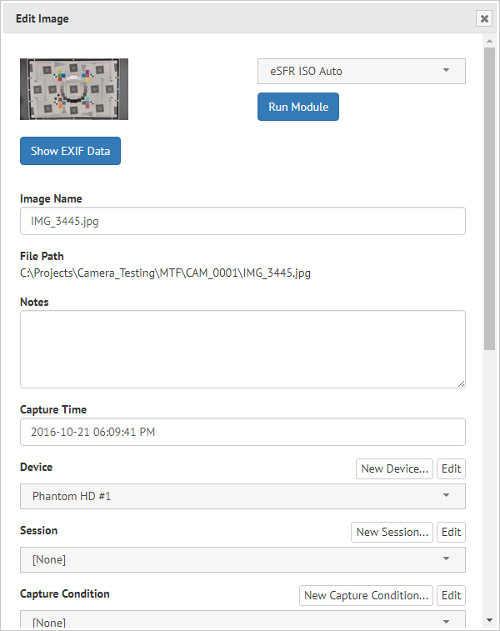Image resolution: width=500 pixels, height=631 pixels.
Task: Click Edit button next to Device
Action: click(x=451, y=469)
